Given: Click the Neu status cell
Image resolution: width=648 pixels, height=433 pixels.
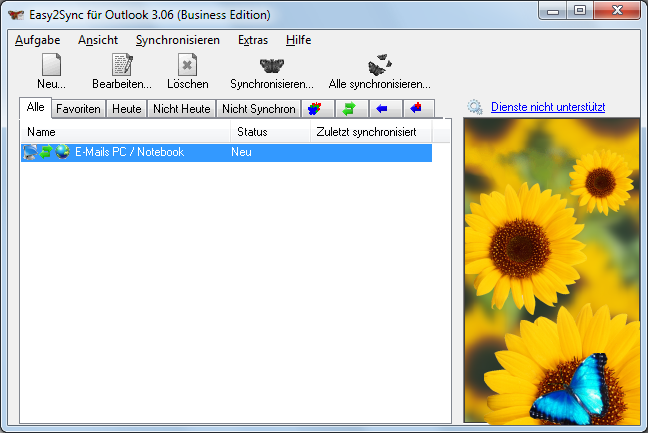Looking at the screenshot, I should [241, 152].
